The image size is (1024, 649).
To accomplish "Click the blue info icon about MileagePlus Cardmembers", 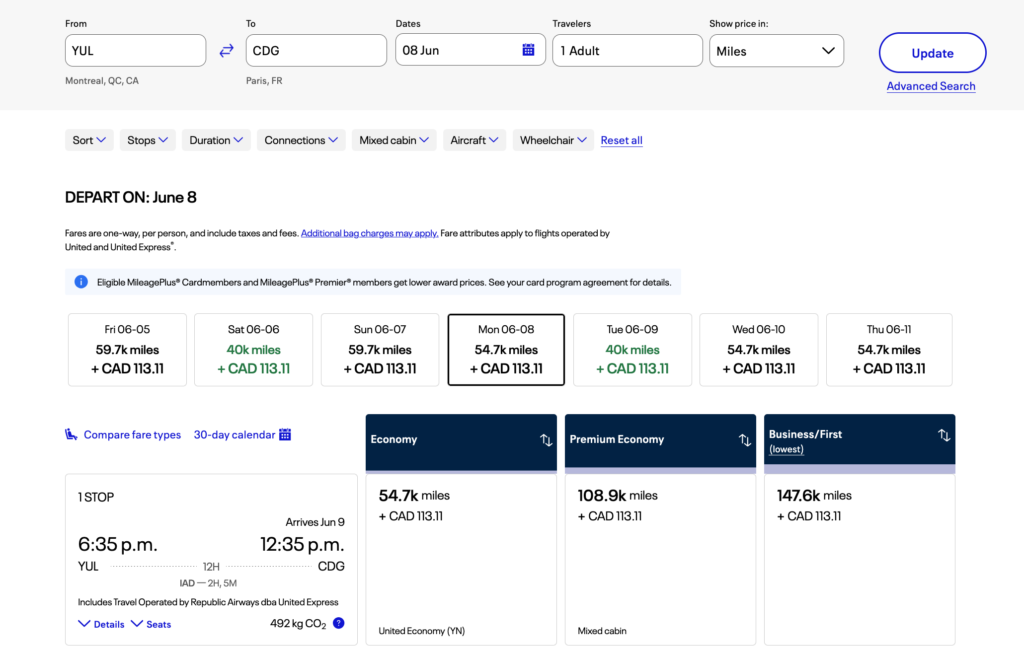I will point(81,281).
